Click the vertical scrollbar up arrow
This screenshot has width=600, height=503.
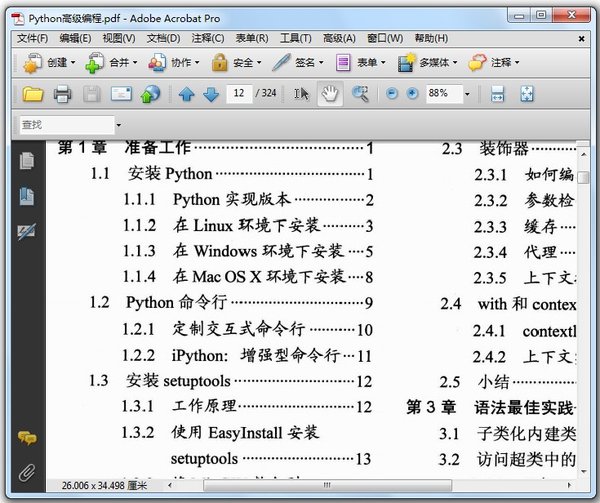pos(584,155)
